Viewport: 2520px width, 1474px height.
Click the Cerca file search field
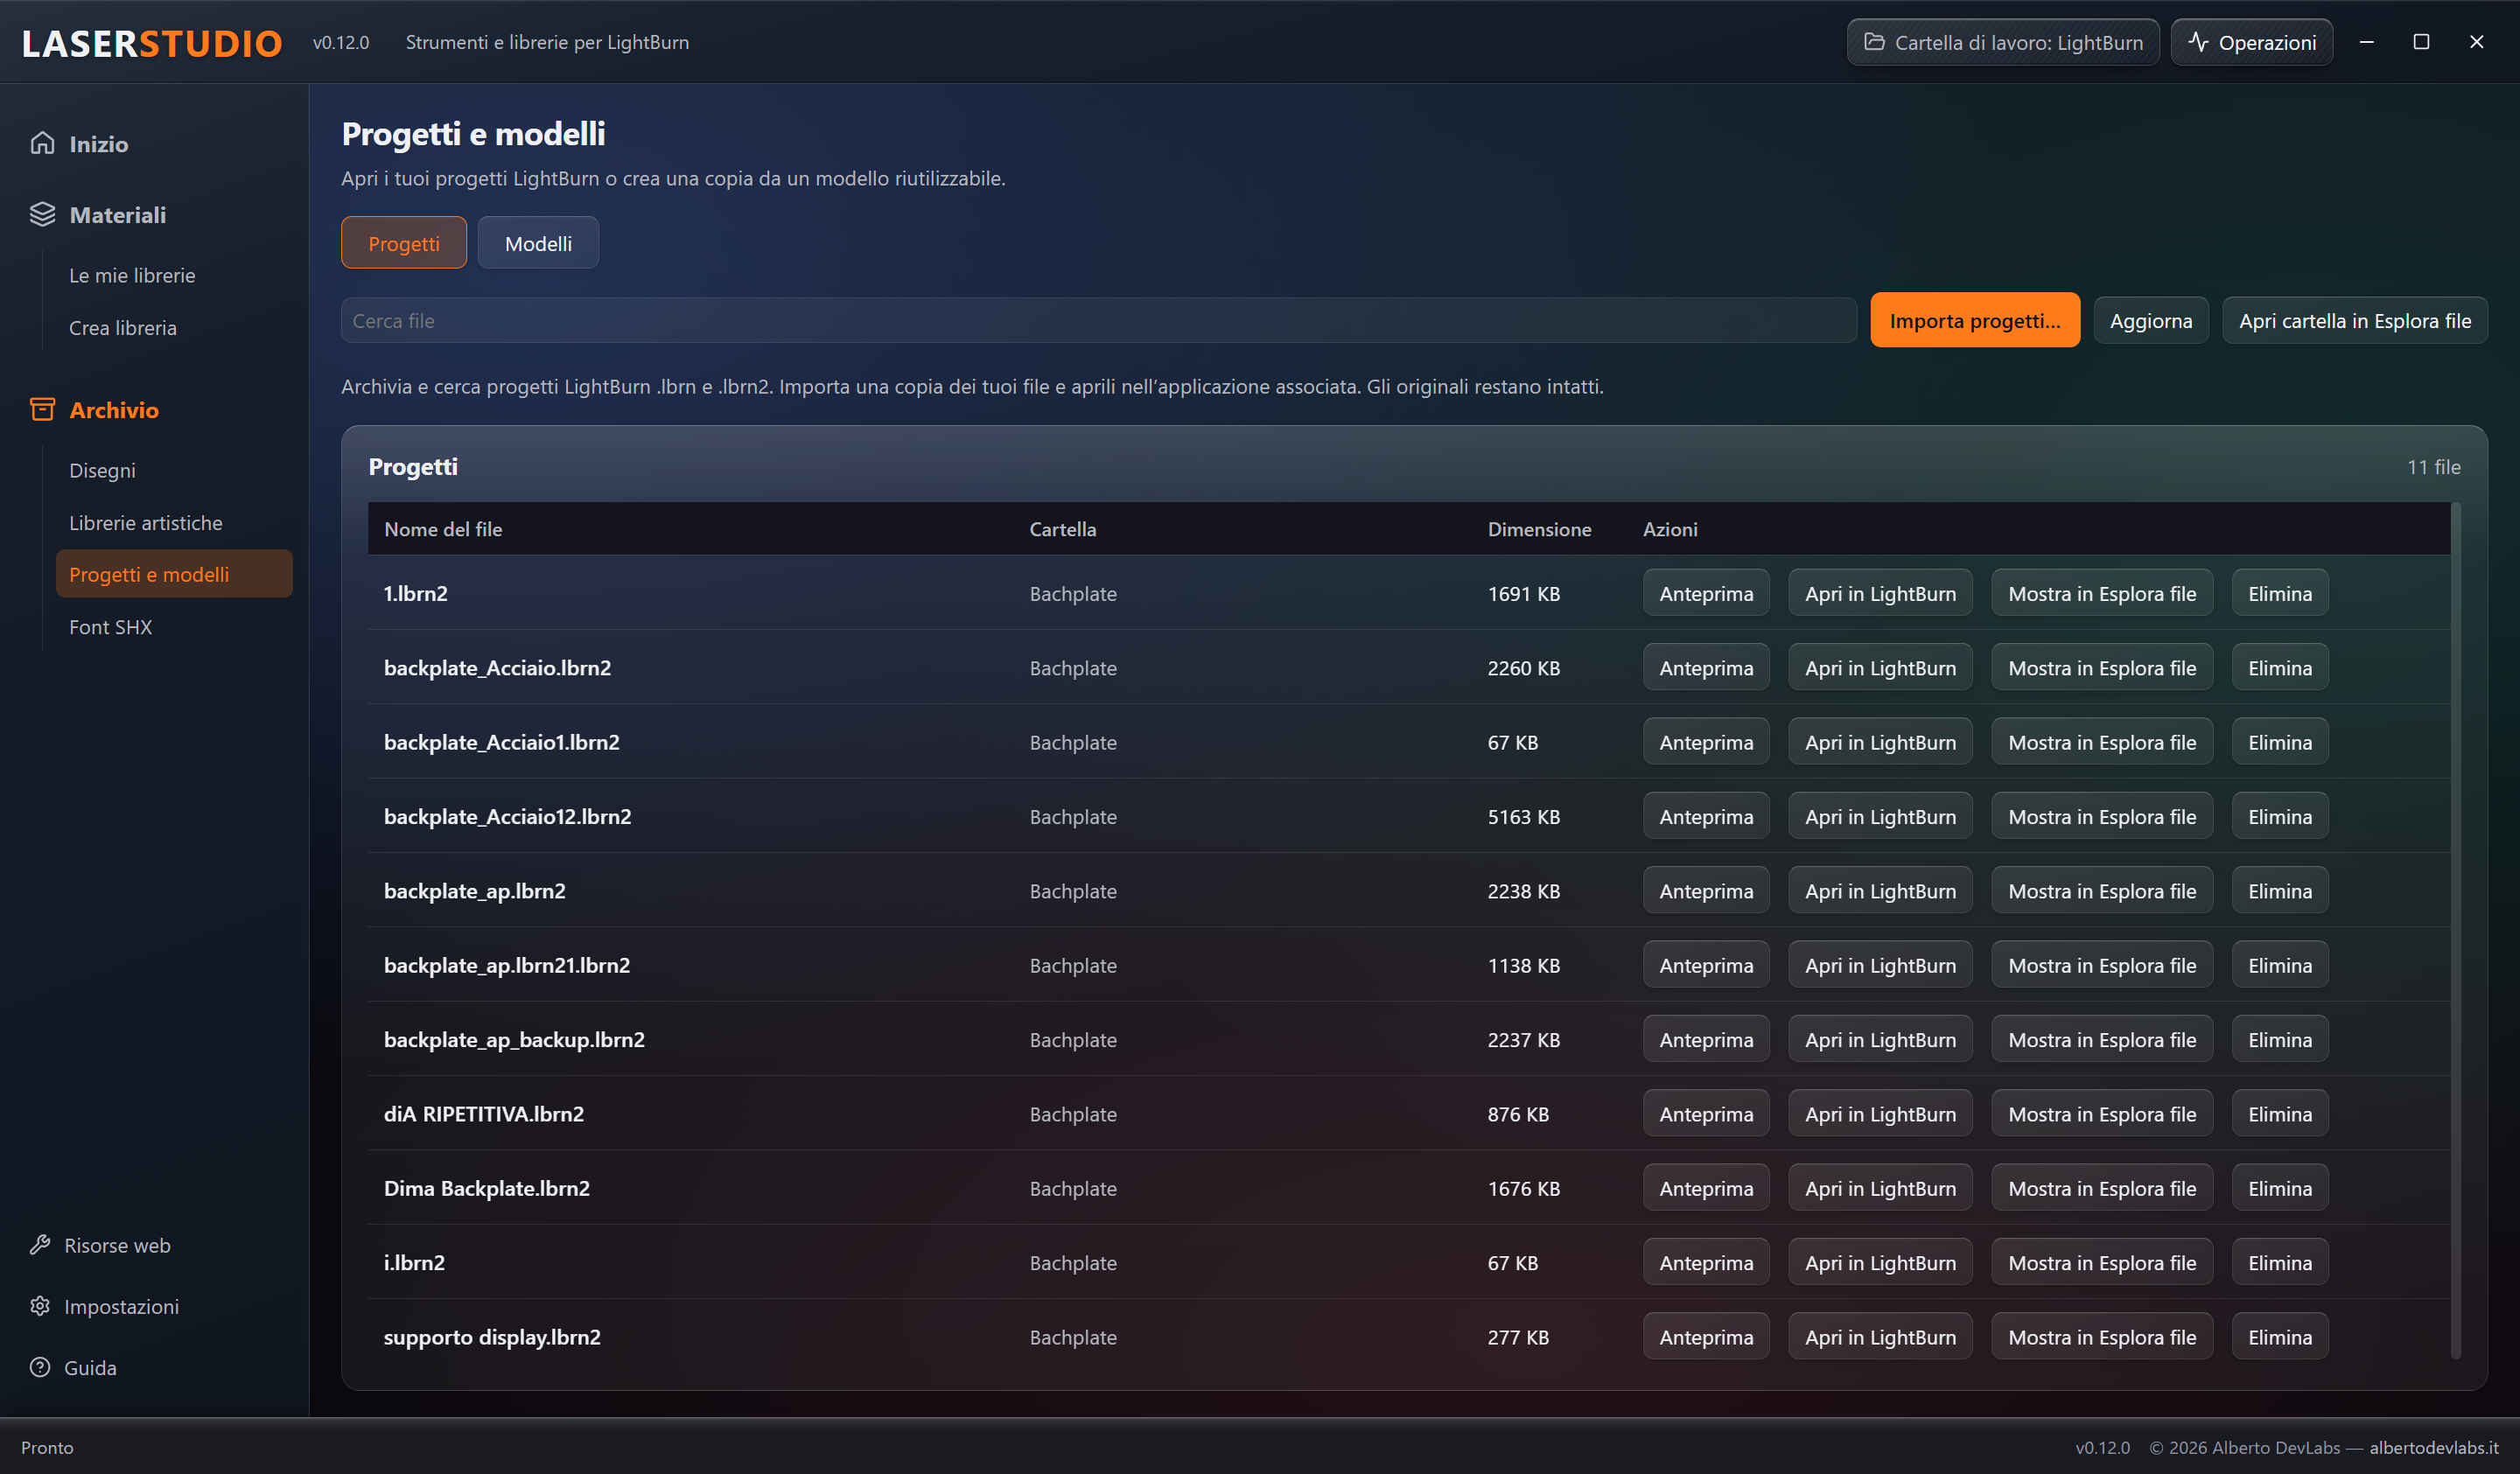click(x=1099, y=320)
